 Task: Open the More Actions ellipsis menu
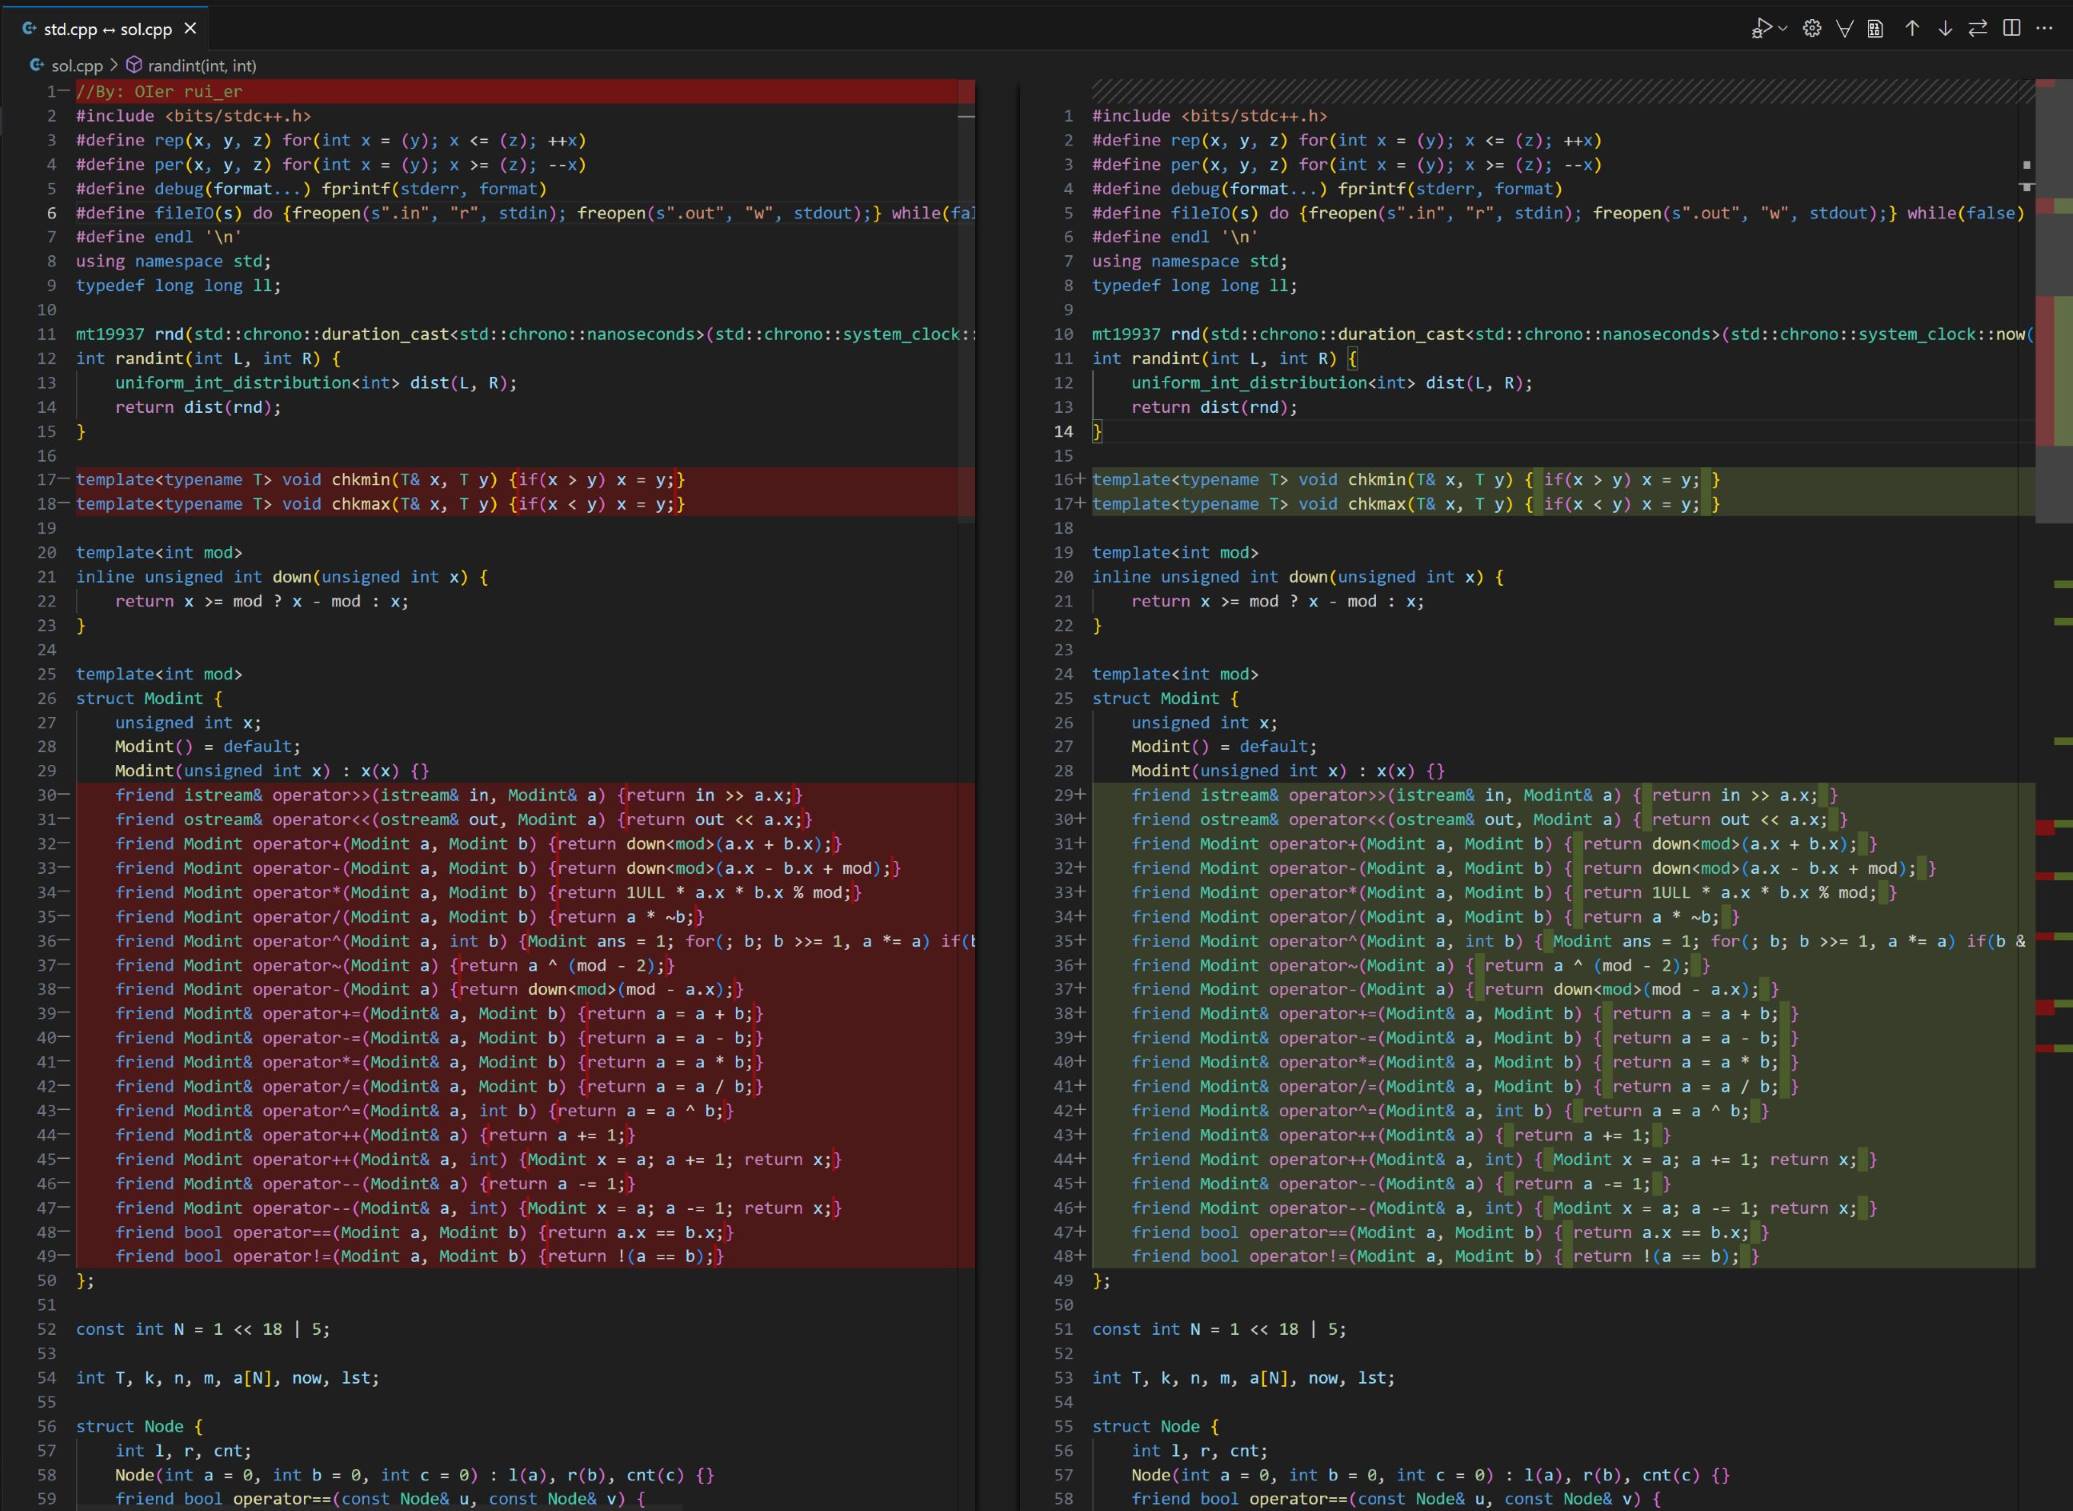[2045, 29]
